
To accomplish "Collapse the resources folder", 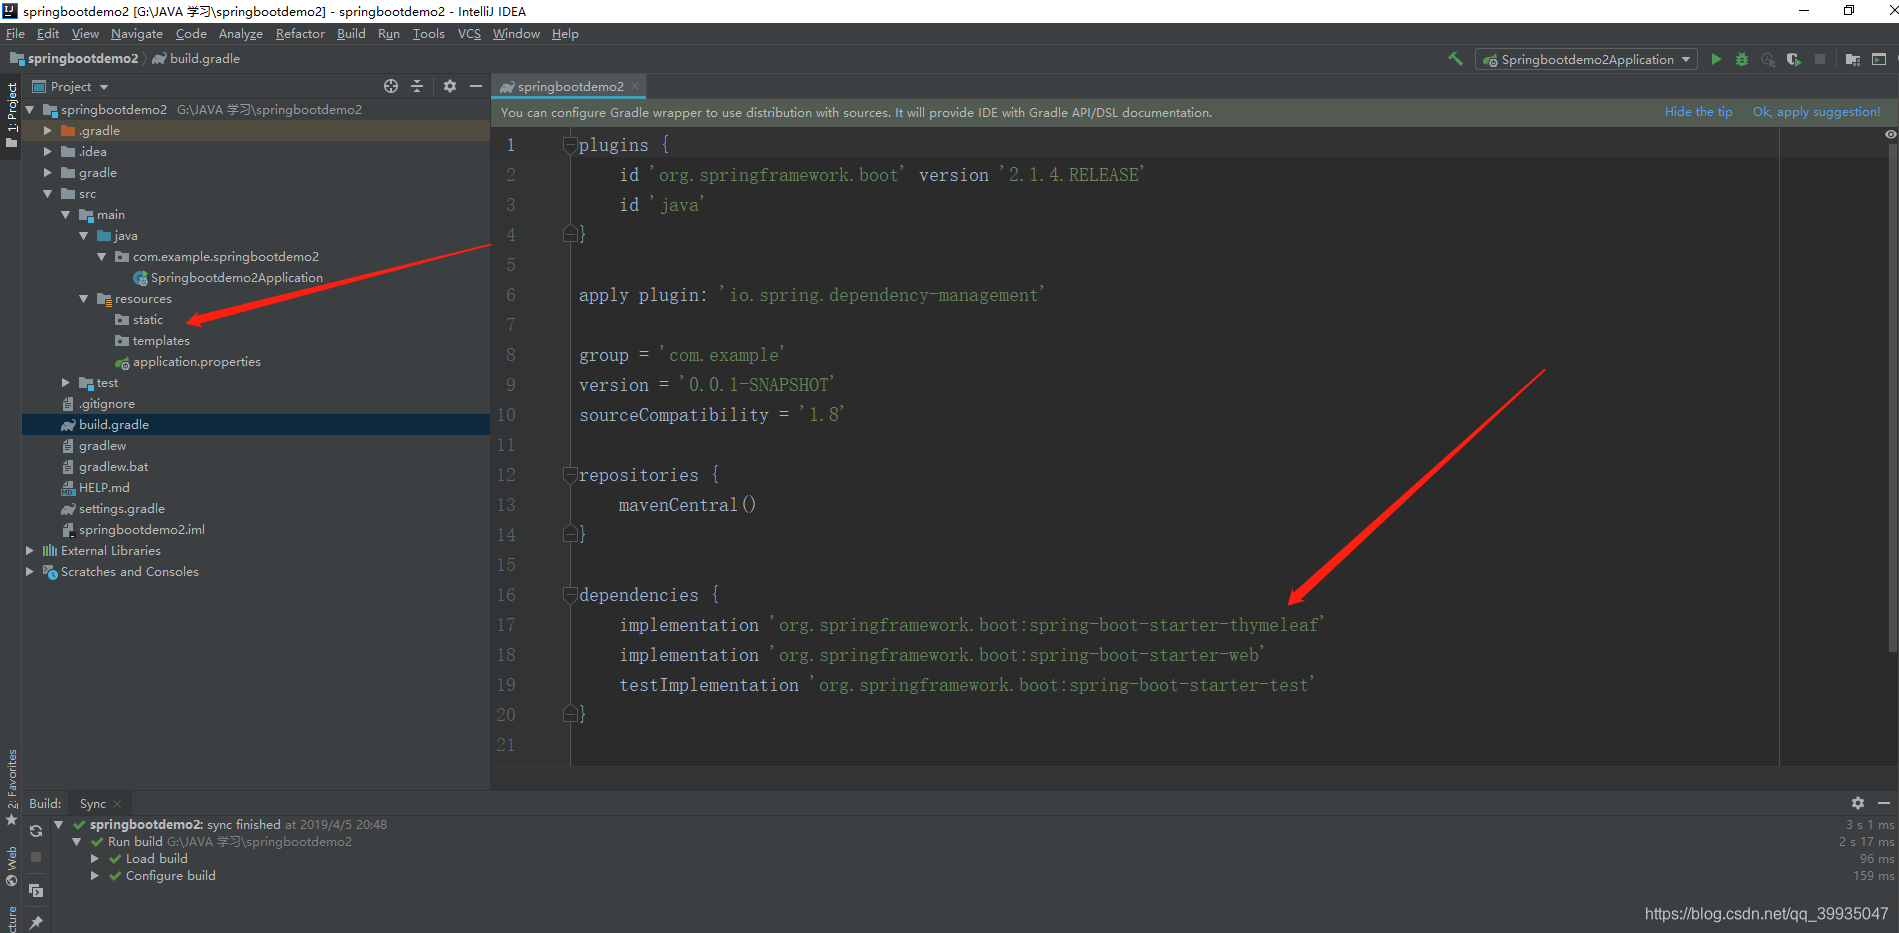I will click(x=83, y=299).
